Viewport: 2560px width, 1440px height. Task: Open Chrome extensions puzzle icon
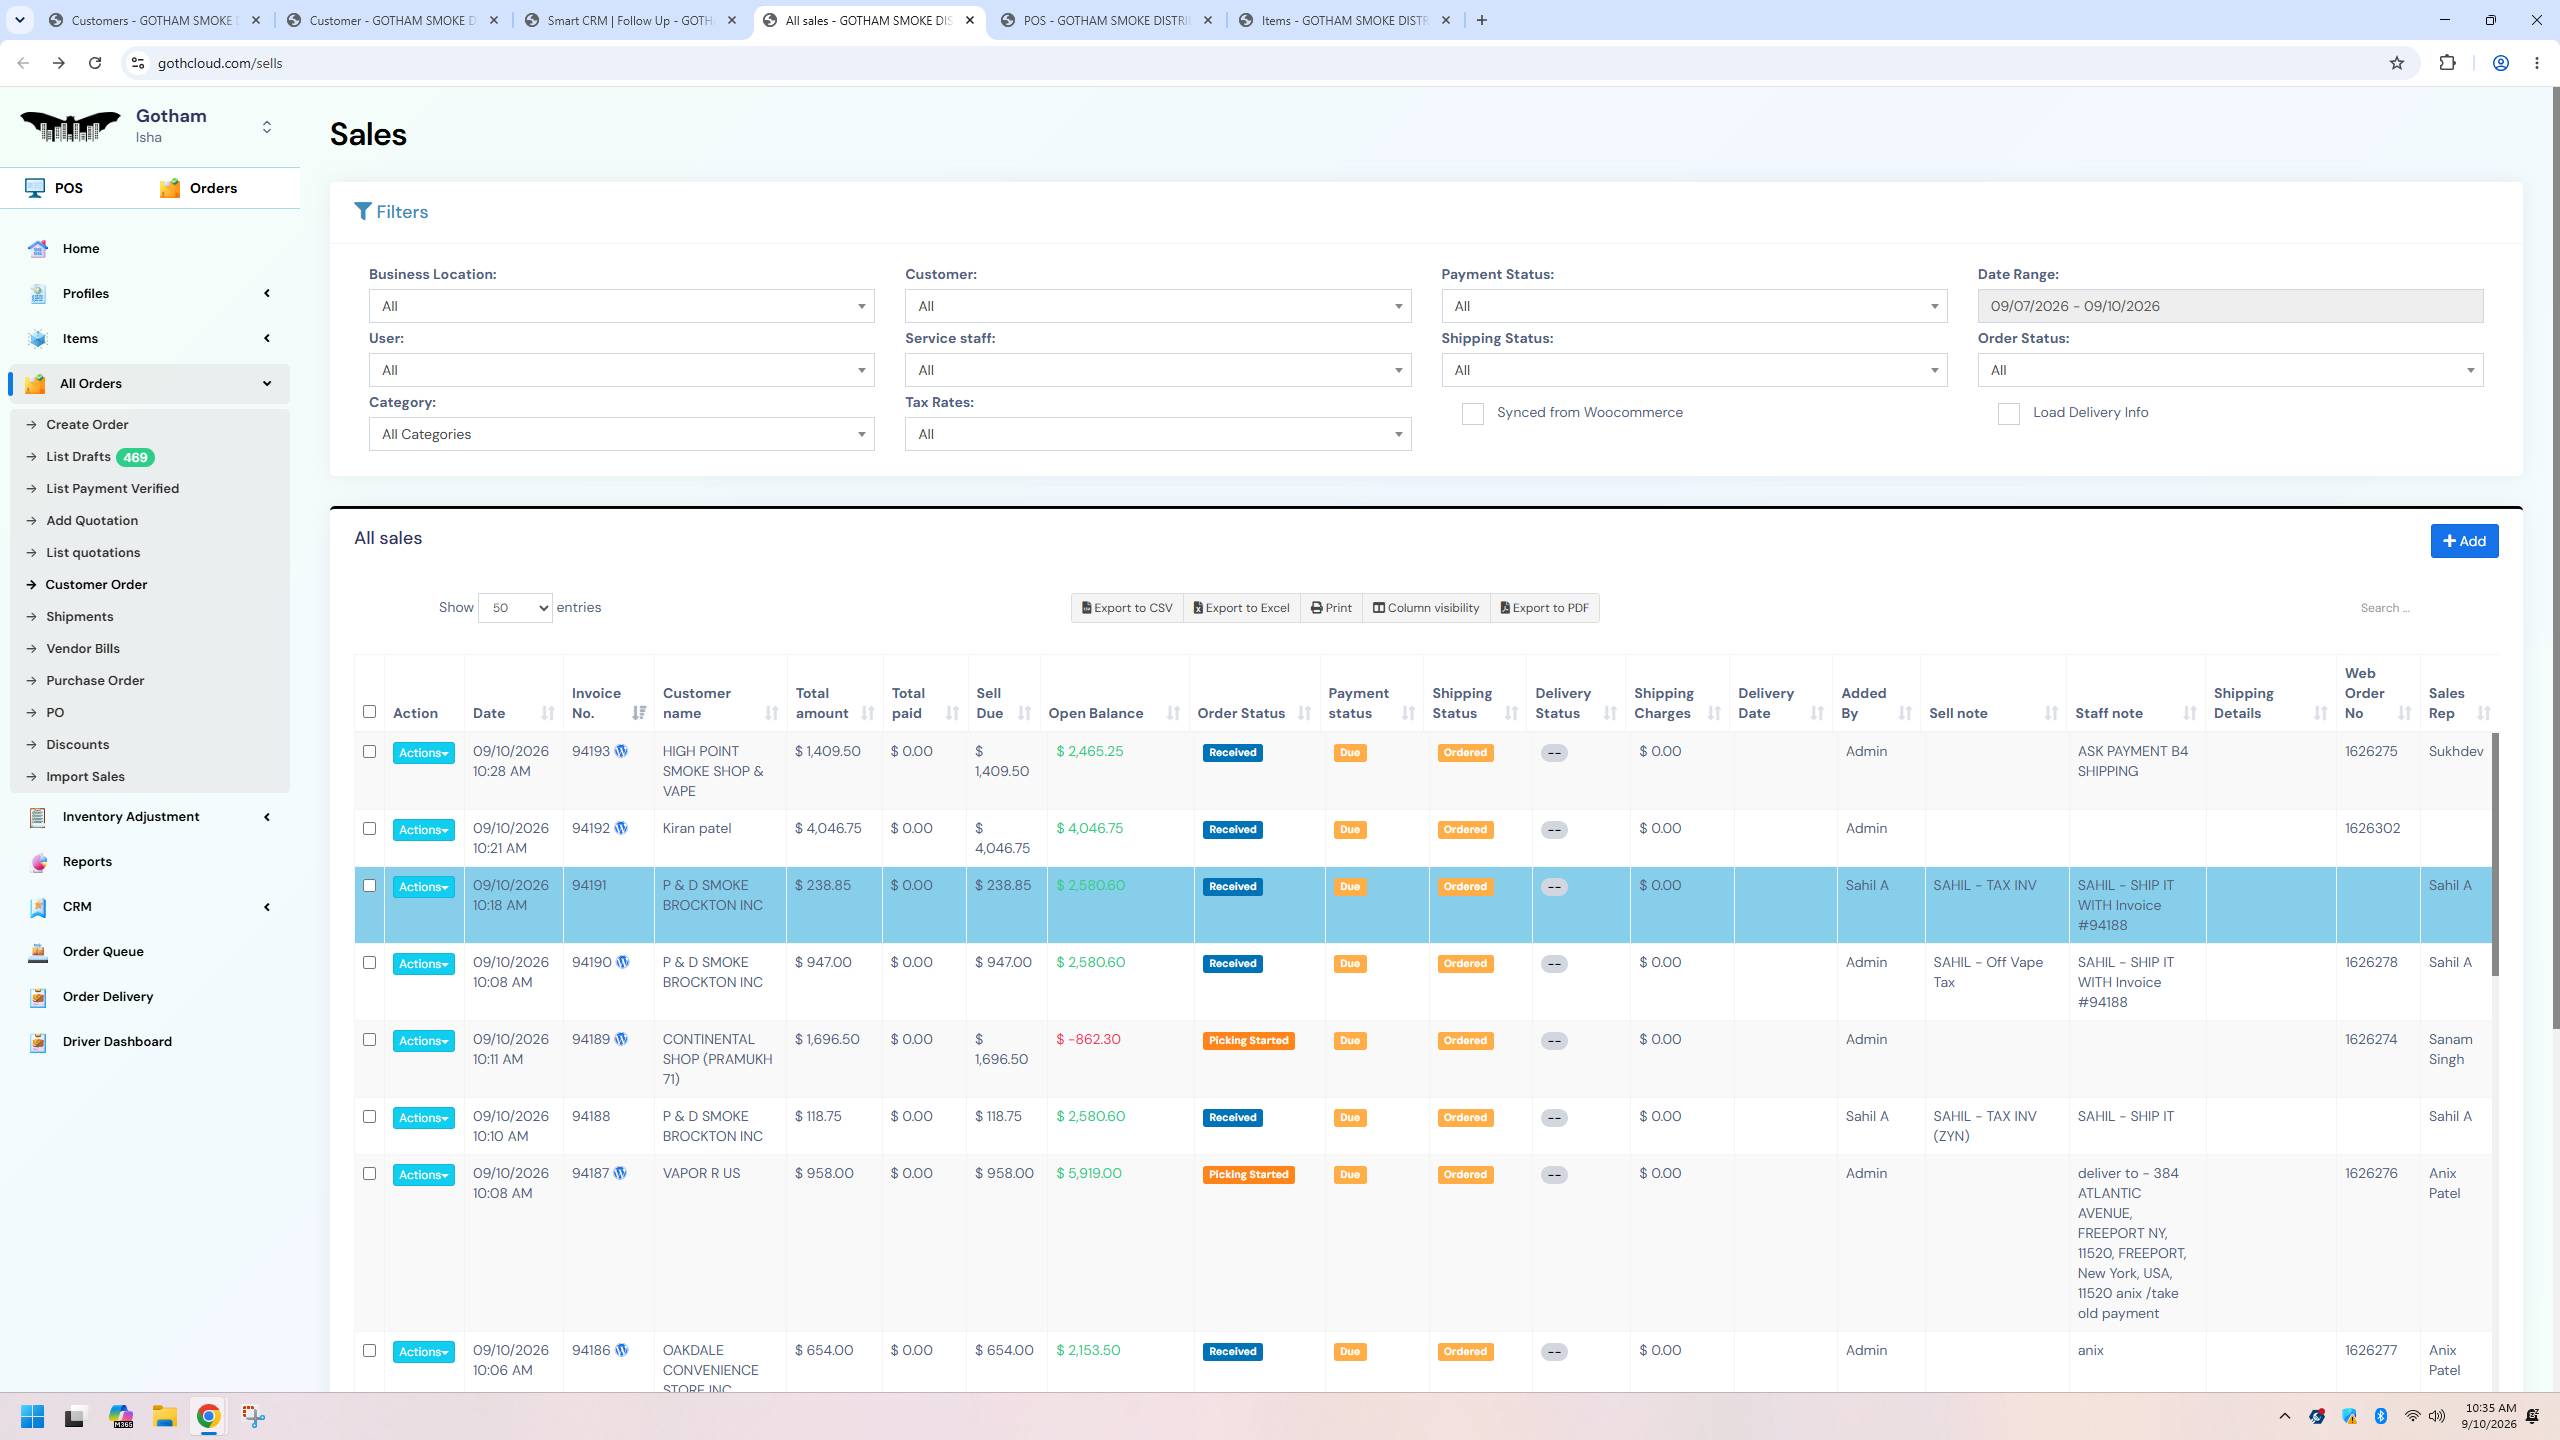coord(2447,63)
